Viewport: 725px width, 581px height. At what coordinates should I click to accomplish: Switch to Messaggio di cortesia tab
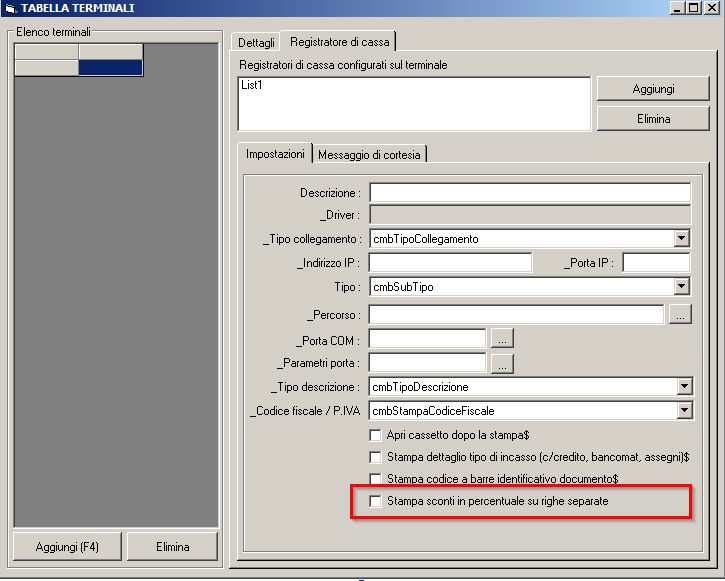[369, 155]
